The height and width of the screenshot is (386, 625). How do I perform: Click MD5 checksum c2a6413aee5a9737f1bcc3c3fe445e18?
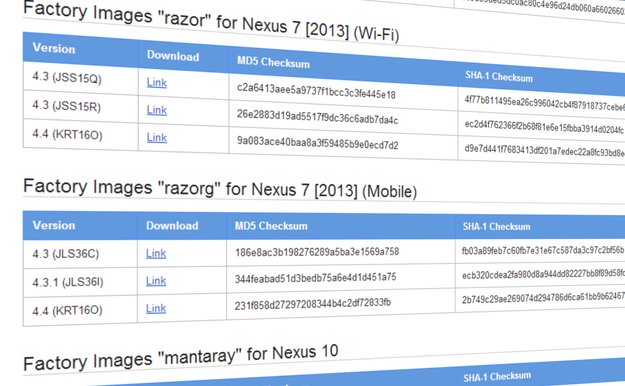(316, 91)
